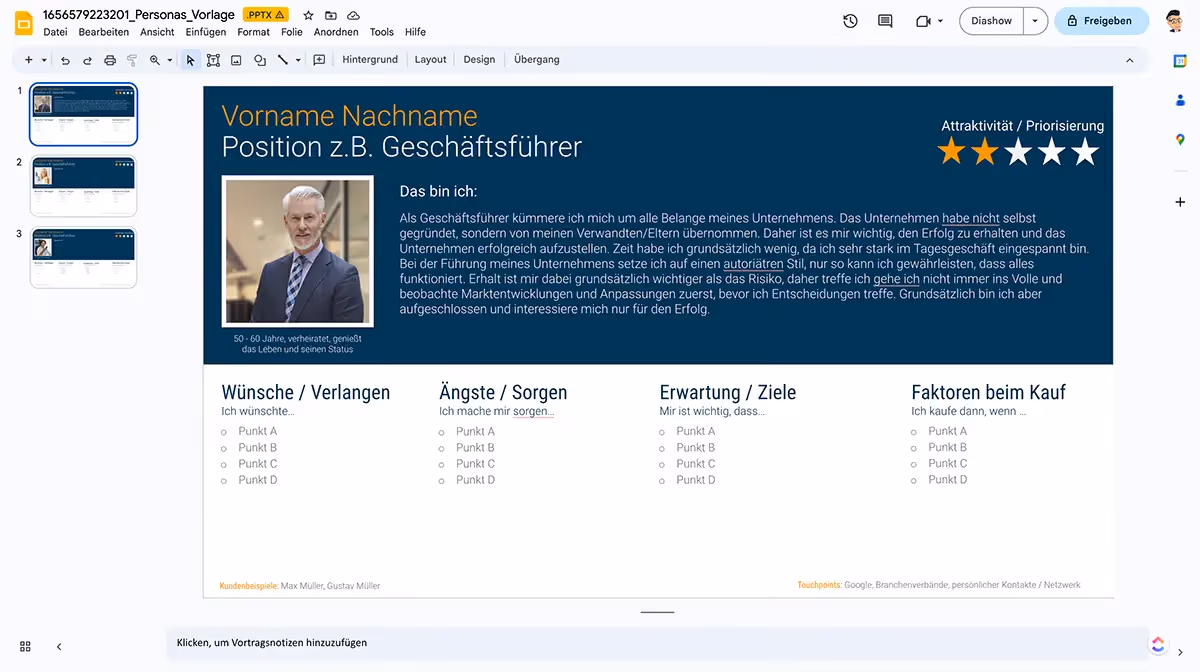1200x672 pixels.
Task: Open the Formen tool to insert a shape
Action: (x=258, y=60)
